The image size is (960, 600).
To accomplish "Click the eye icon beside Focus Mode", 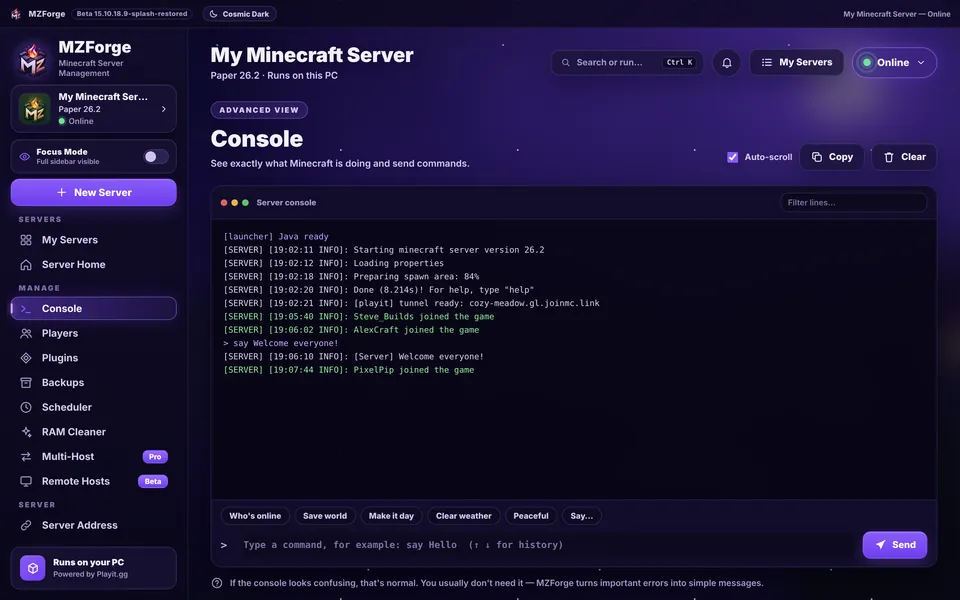I will [x=24, y=157].
